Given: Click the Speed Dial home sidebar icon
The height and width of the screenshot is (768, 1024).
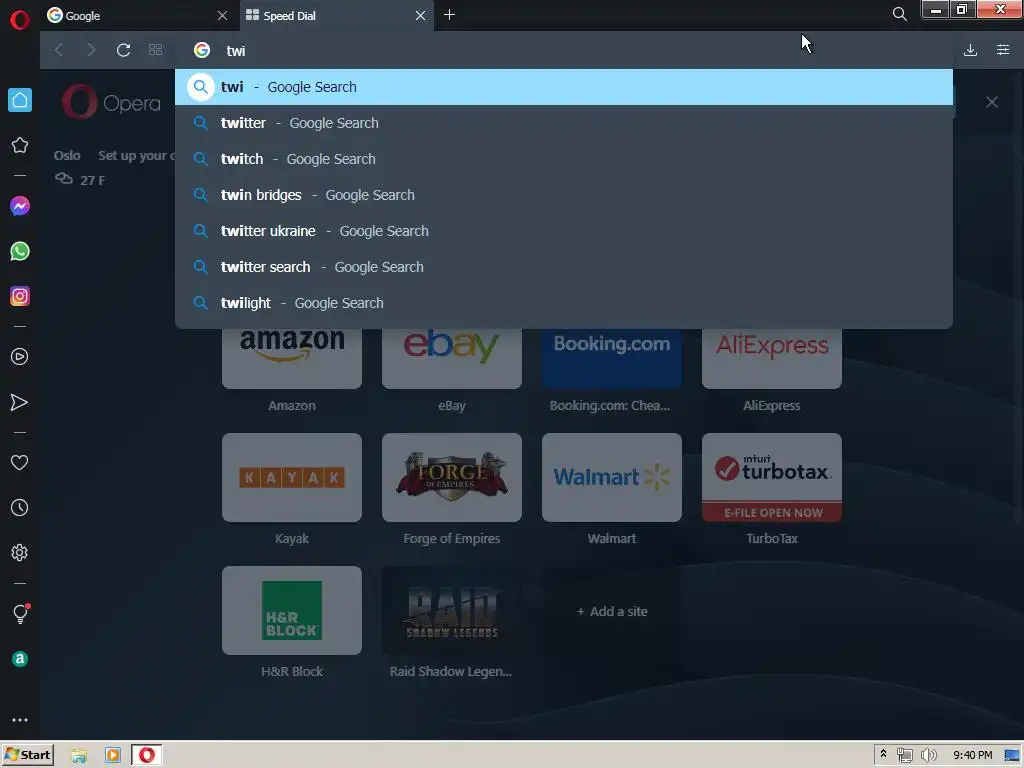Looking at the screenshot, I should (x=20, y=100).
